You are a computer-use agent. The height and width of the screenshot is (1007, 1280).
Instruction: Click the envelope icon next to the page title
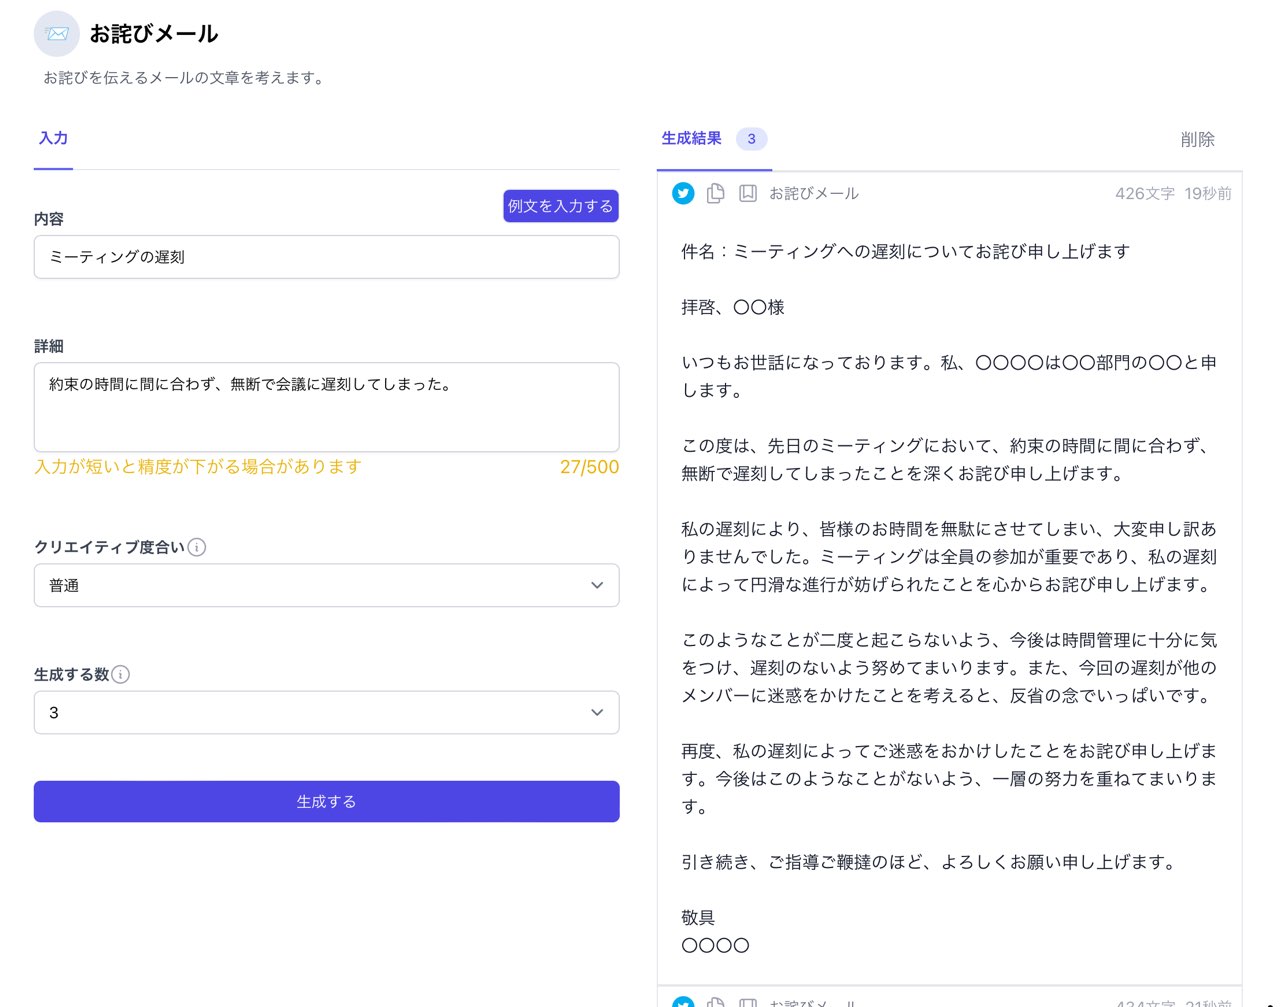pos(57,34)
